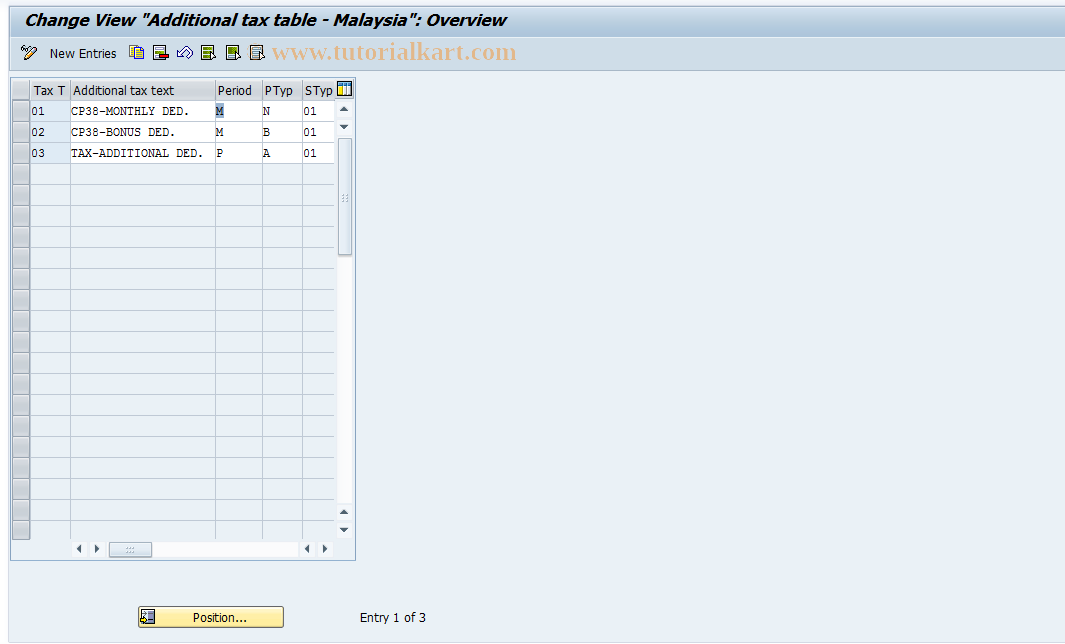Select row selector for tax type 01

[21, 111]
